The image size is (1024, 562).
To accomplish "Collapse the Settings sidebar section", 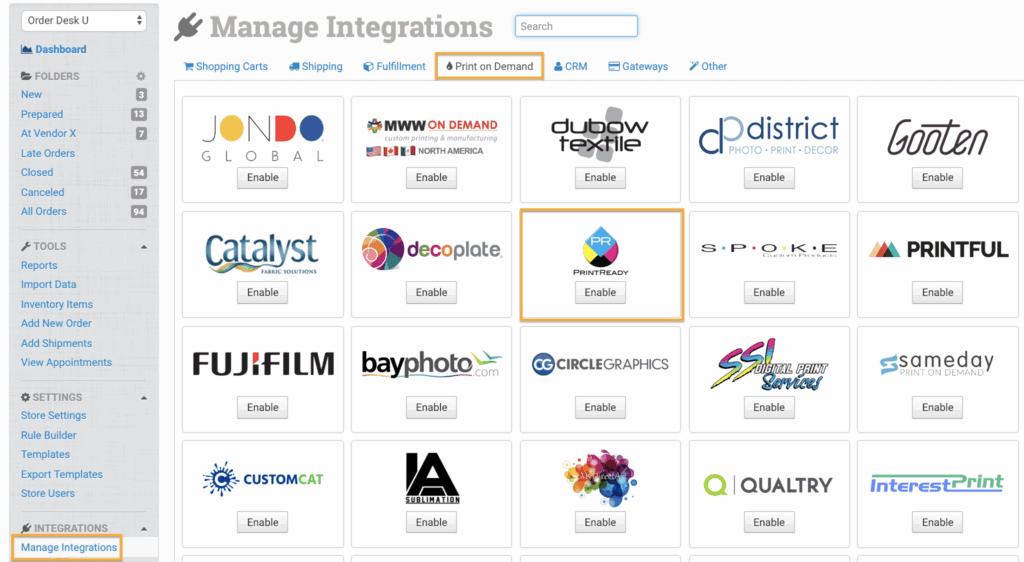I will tap(143, 397).
